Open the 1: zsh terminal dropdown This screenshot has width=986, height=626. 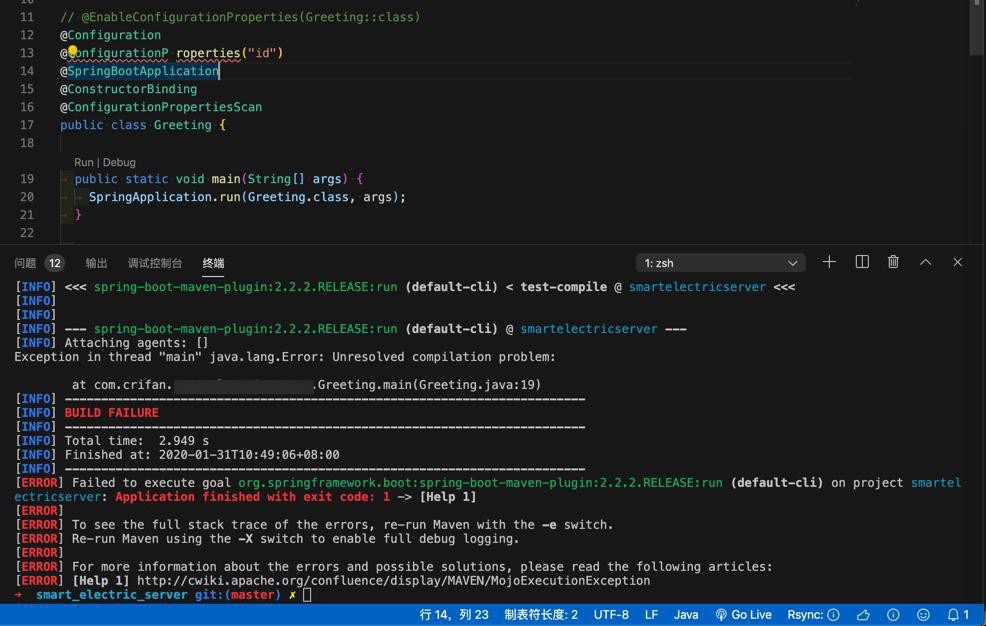click(x=721, y=263)
